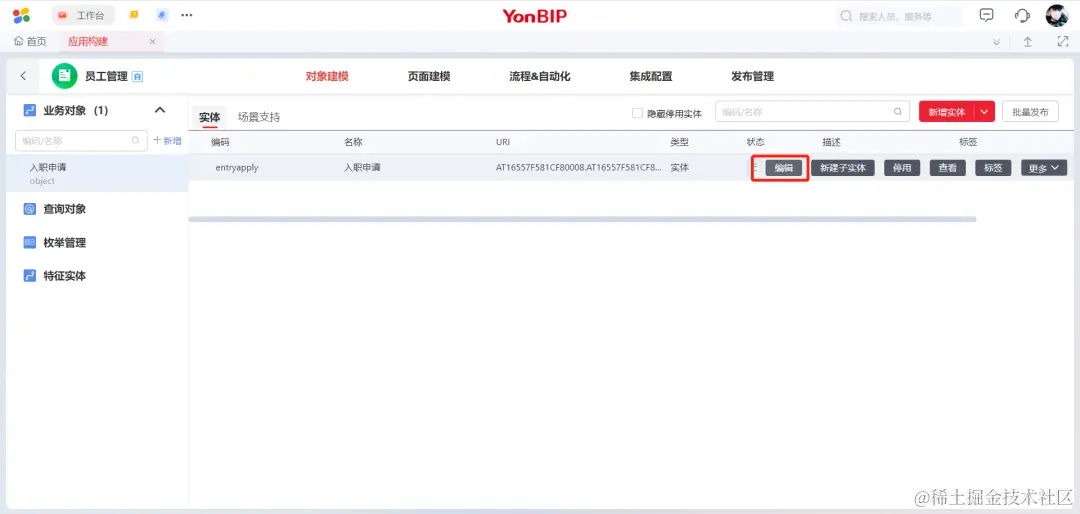Focus the entity list 编码/名称 search field
1080x514 pixels.
coord(812,112)
